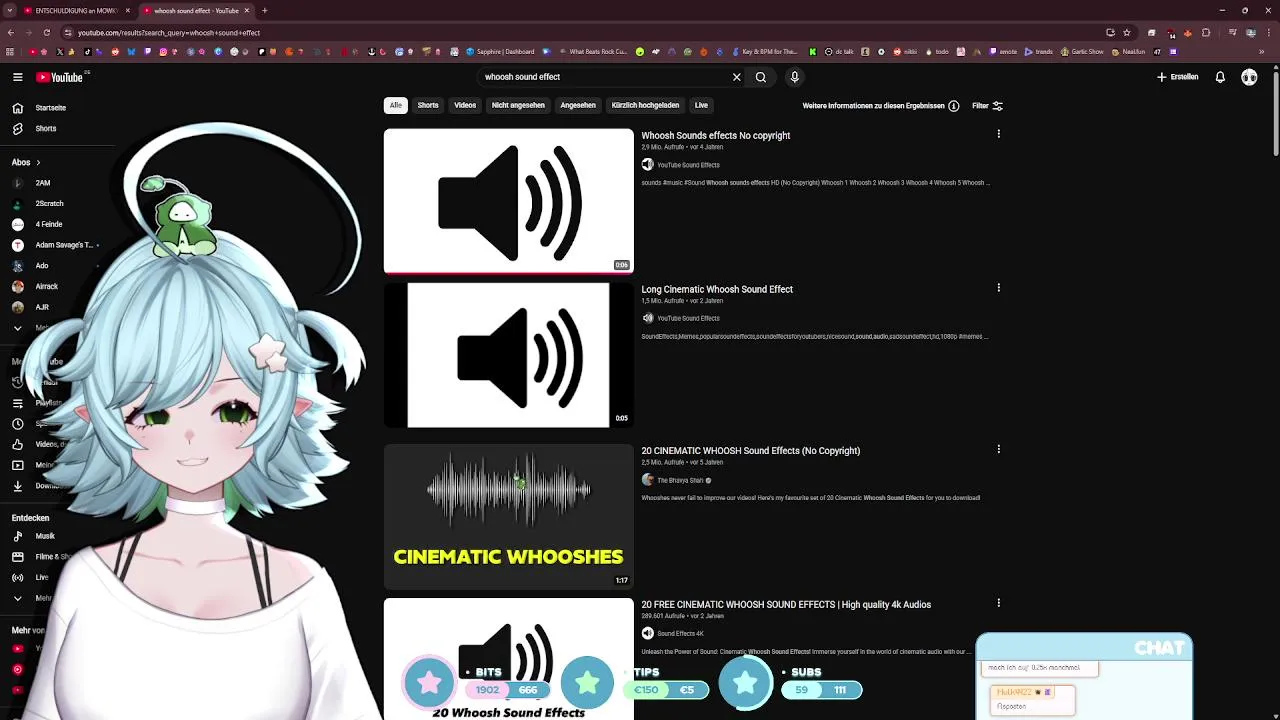The height and width of the screenshot is (720, 1280).
Task: Click the search magnifier button
Action: (x=761, y=77)
